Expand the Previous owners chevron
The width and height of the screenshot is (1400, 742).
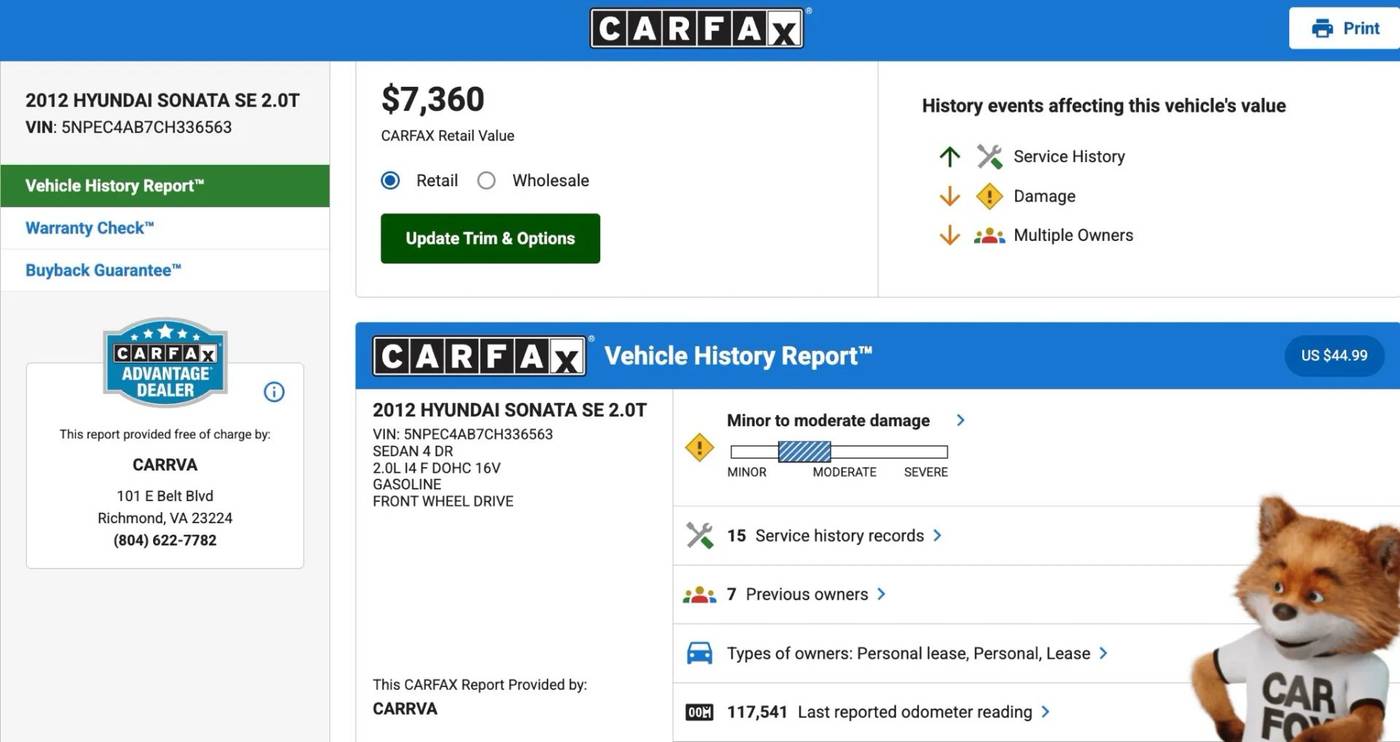click(881, 594)
